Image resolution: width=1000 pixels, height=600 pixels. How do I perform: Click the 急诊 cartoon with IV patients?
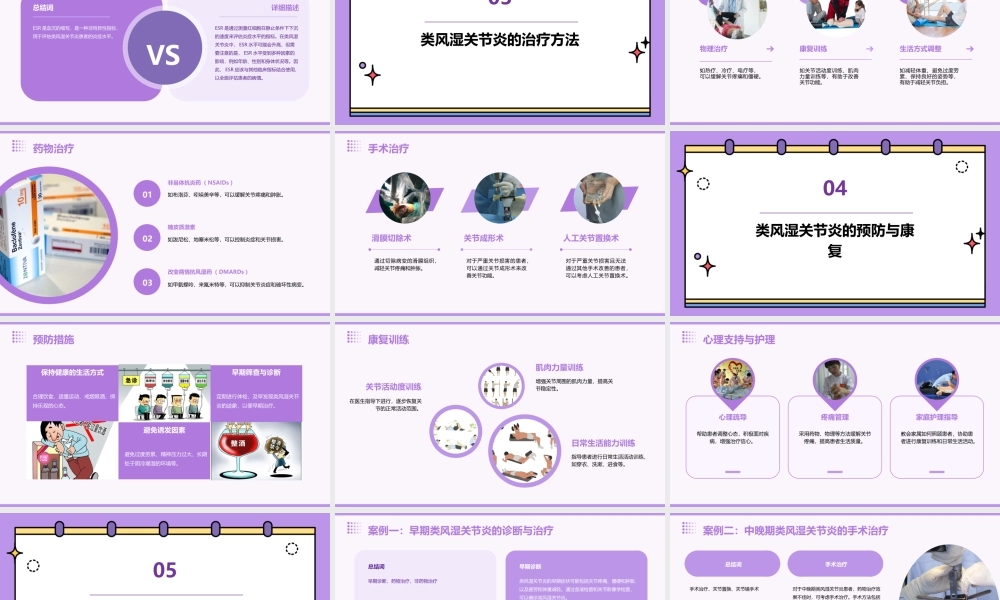click(x=165, y=393)
